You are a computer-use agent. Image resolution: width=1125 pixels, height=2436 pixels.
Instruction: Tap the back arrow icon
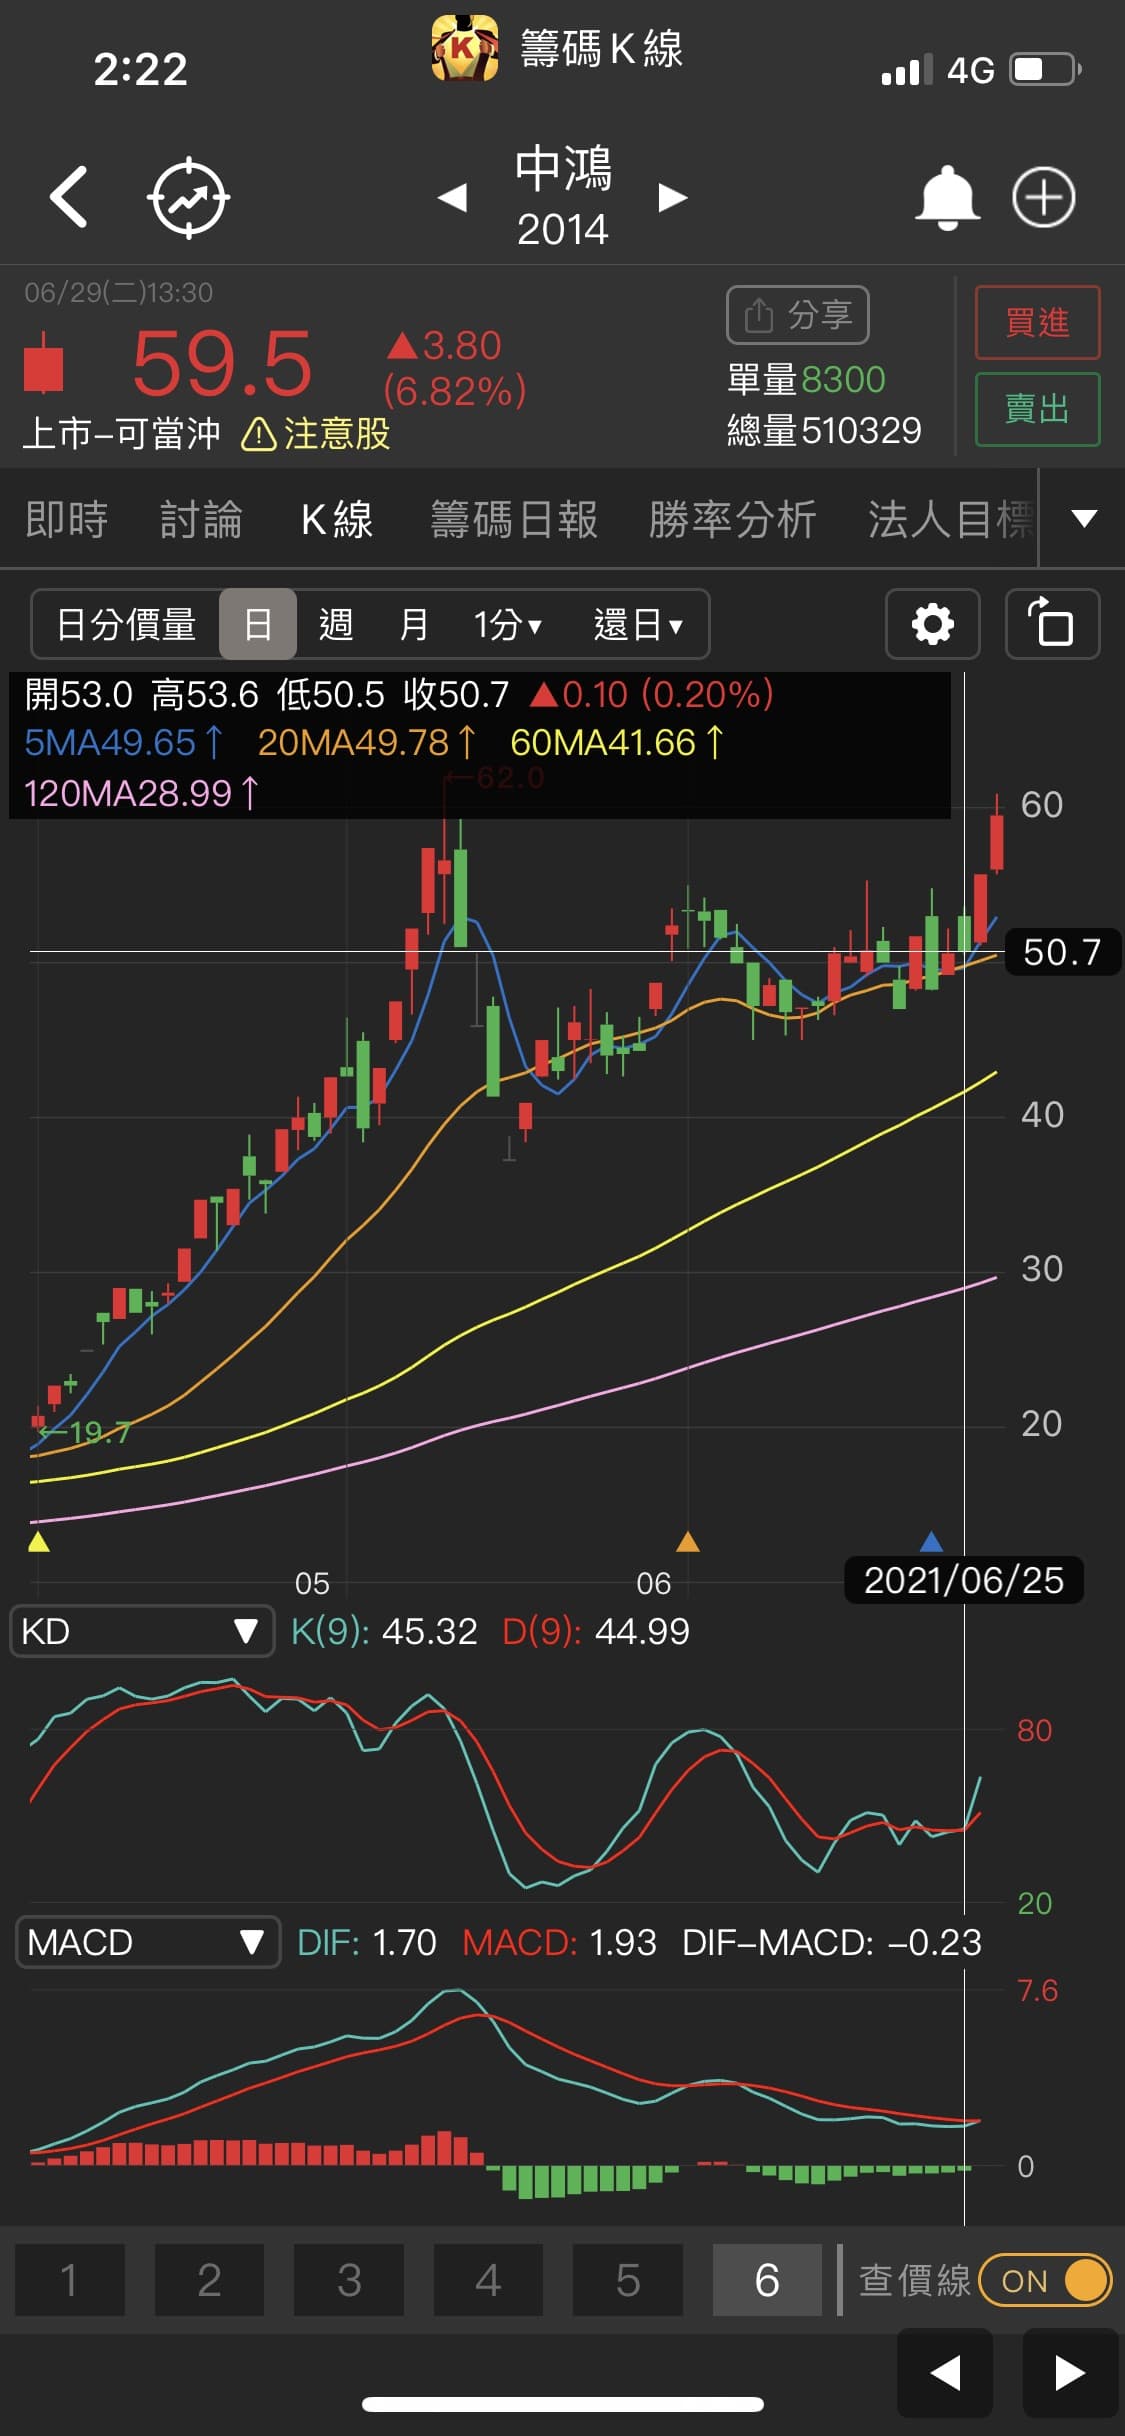[68, 197]
